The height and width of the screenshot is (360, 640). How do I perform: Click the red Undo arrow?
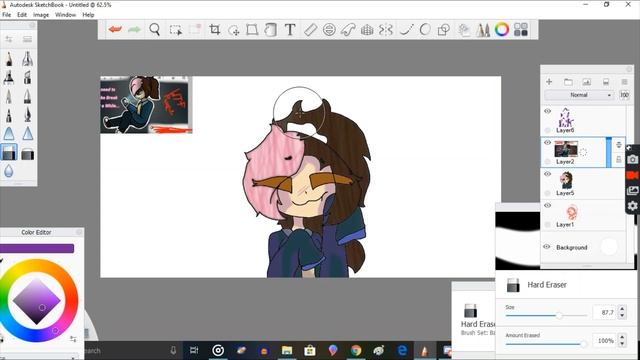click(x=115, y=29)
